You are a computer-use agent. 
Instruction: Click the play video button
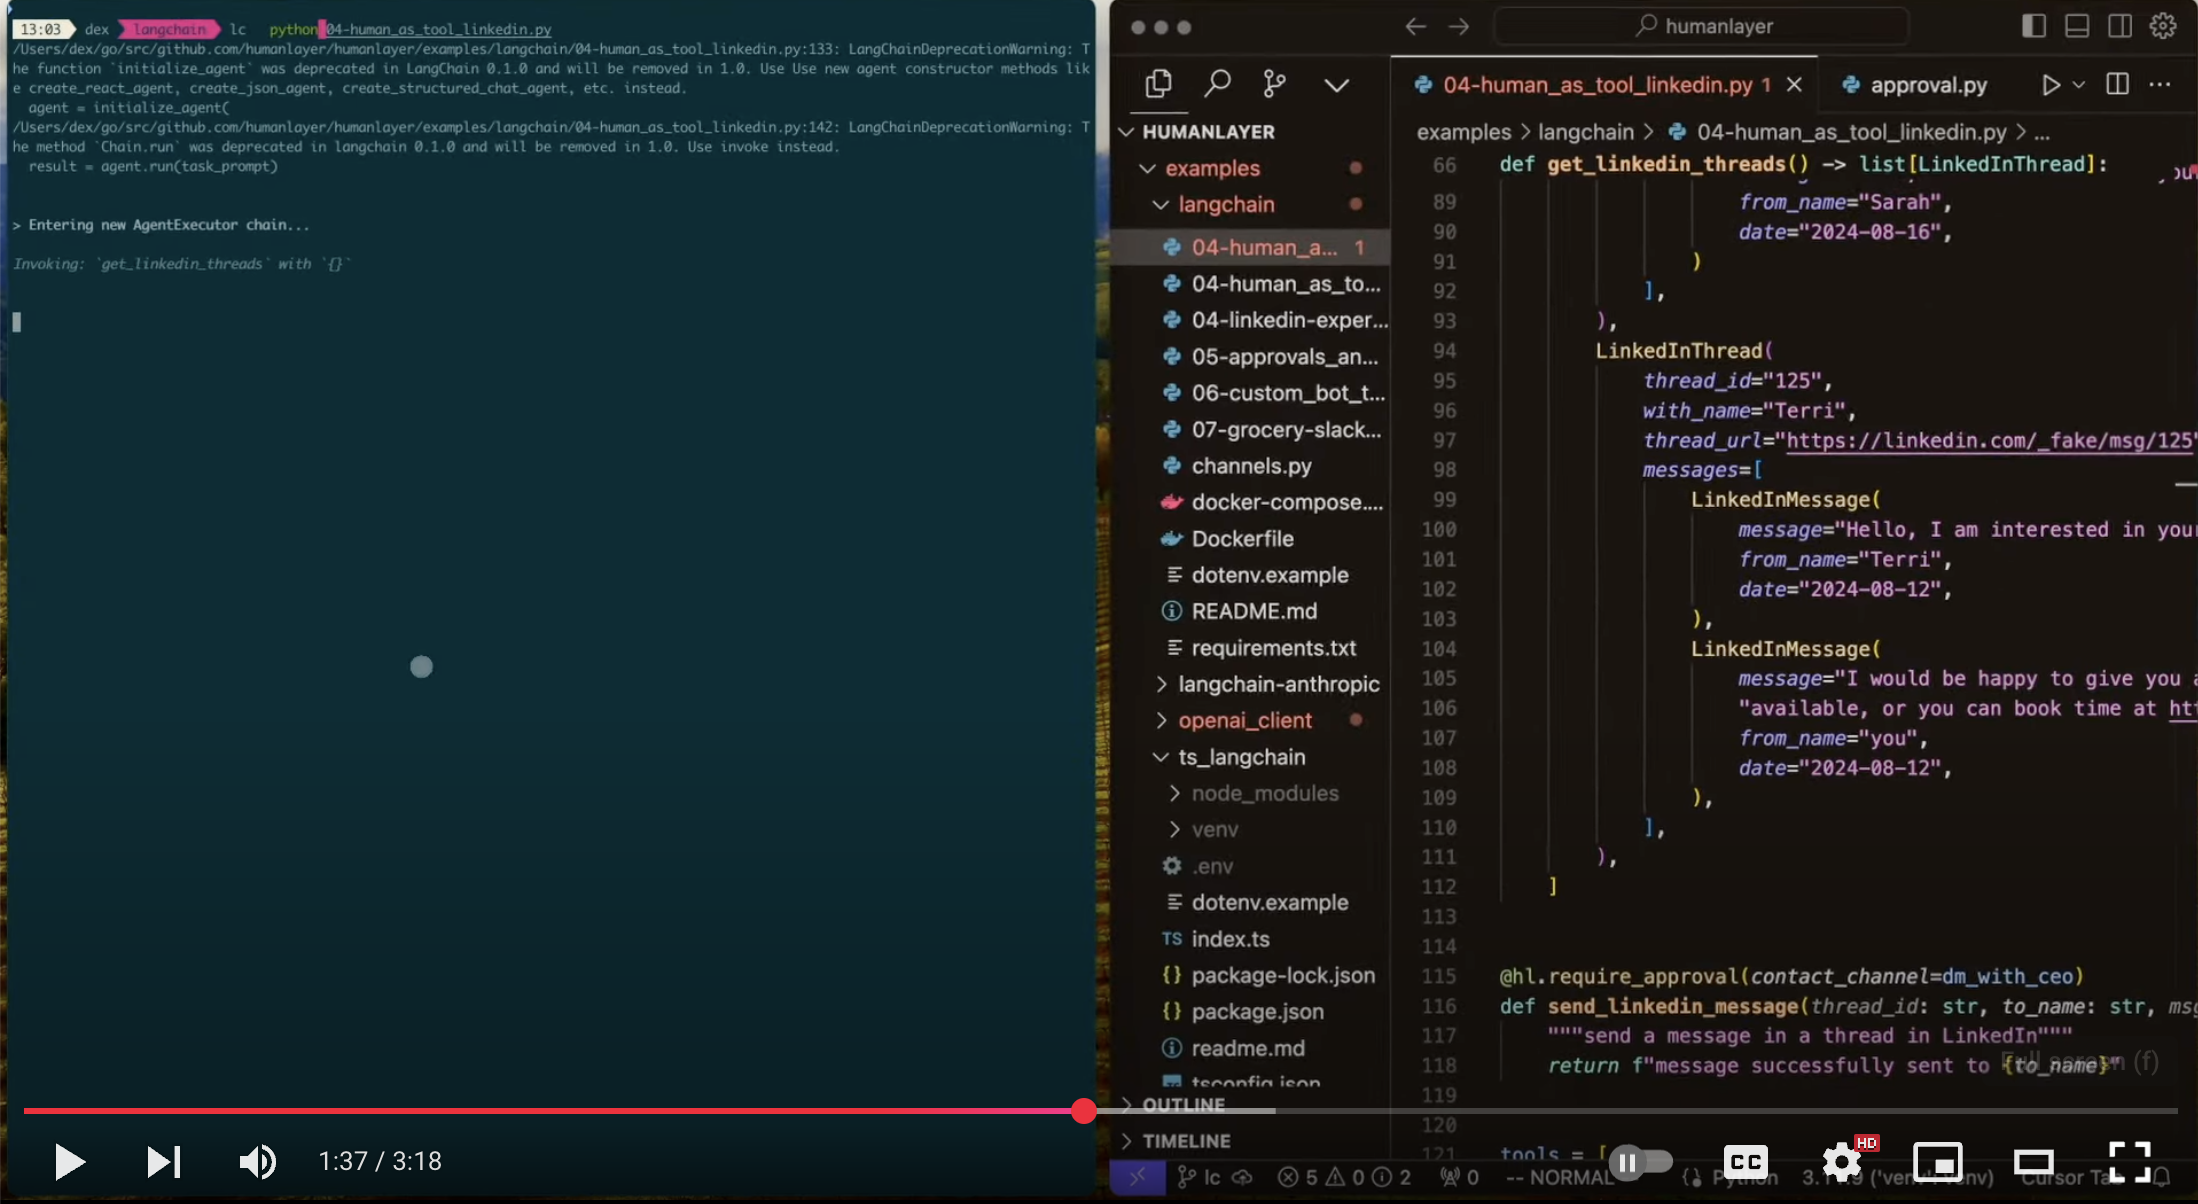(69, 1161)
